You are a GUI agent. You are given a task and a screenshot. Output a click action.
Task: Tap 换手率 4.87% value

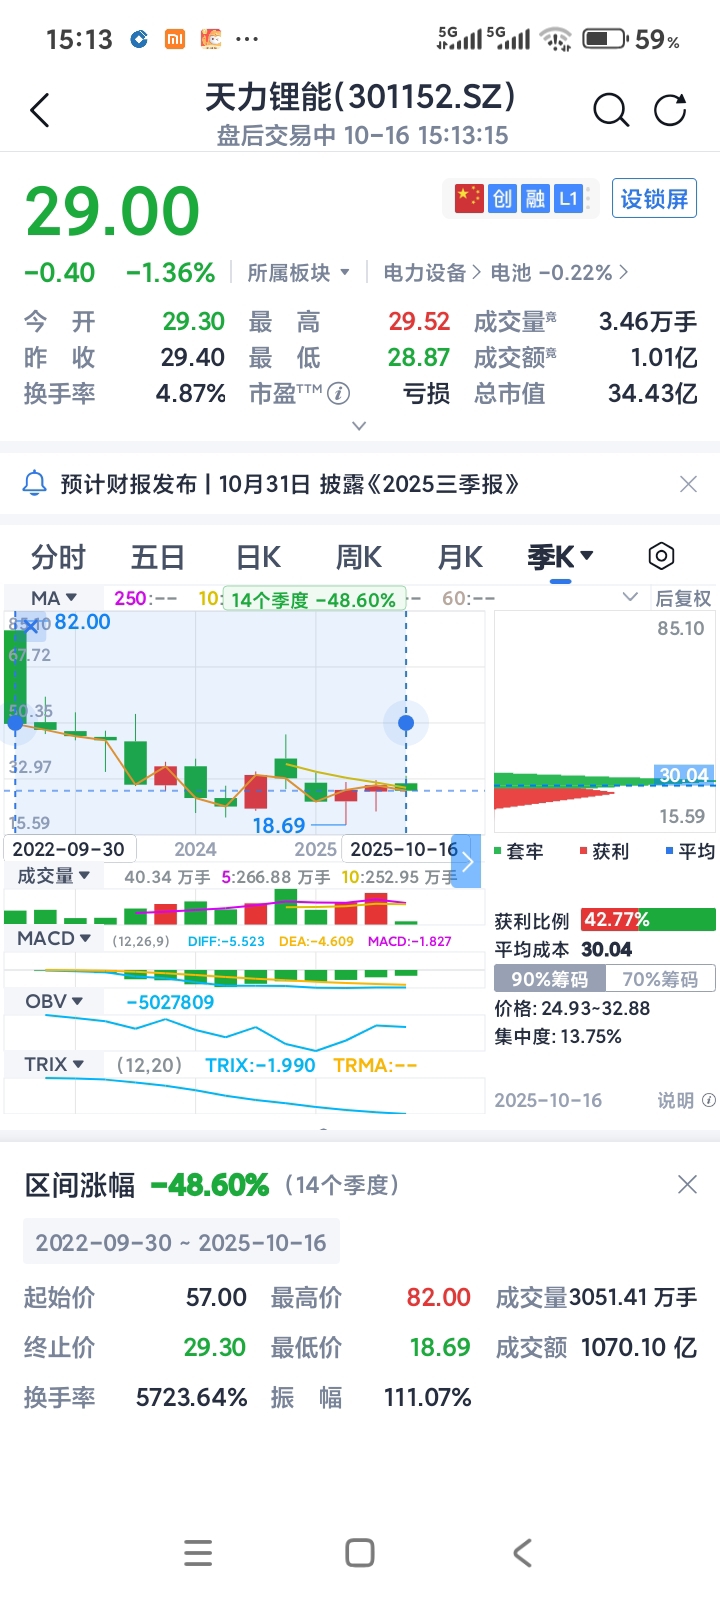(x=191, y=393)
